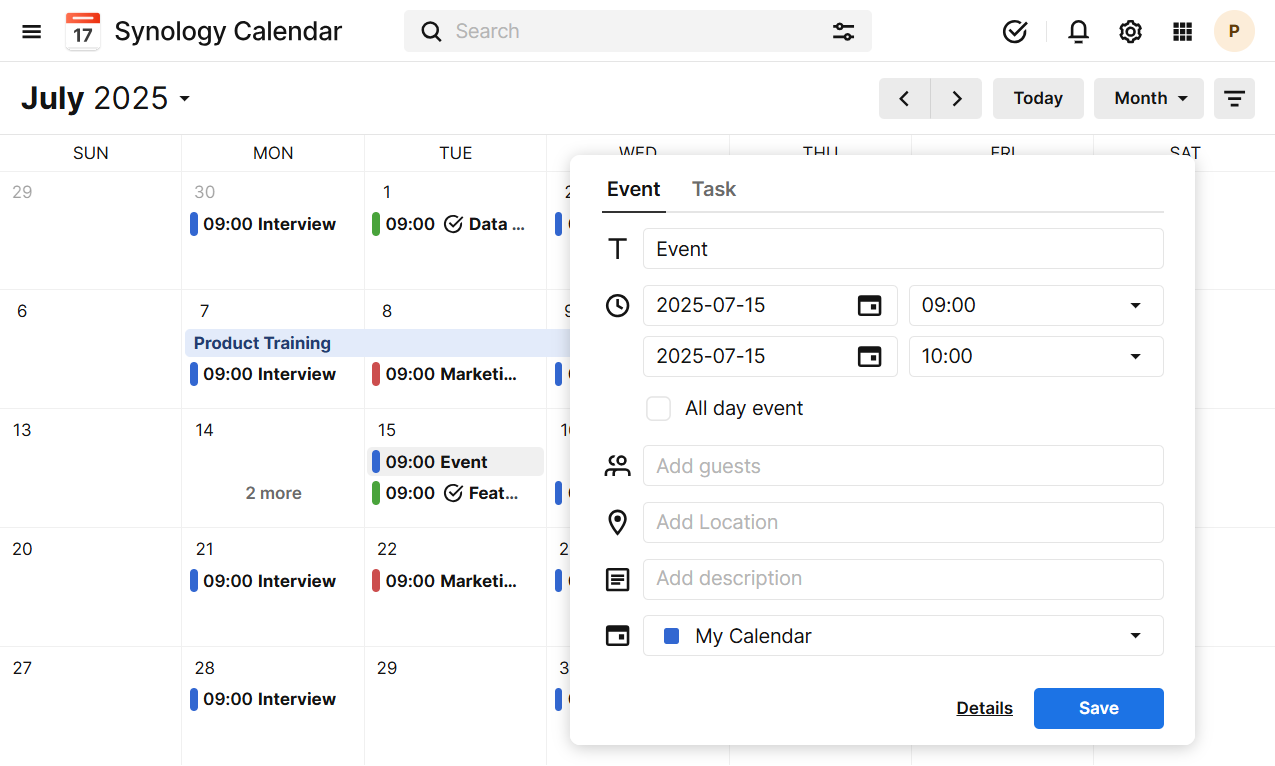The image size is (1275, 766).
Task: Enable the All day event checkbox
Action: [658, 409]
